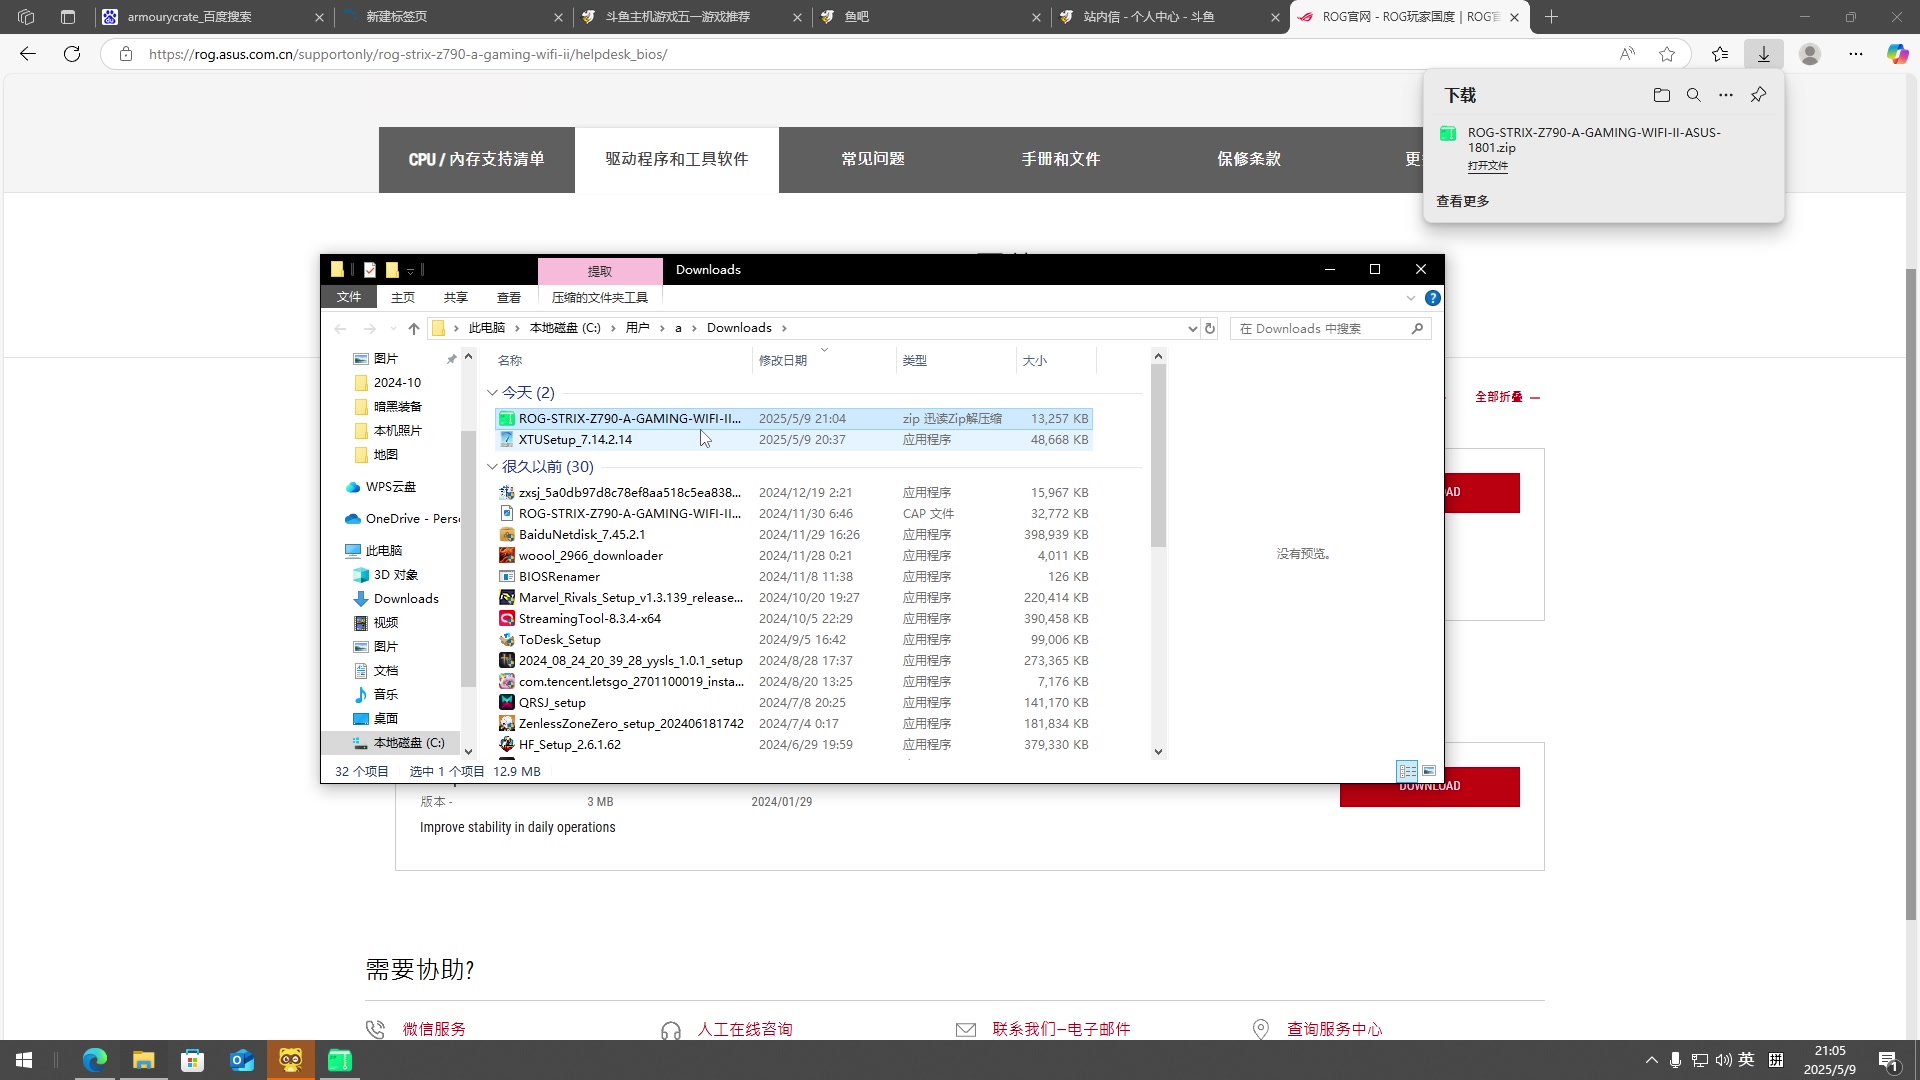Open Microsoft Store from taskbar
1920x1080 pixels.
click(192, 1060)
